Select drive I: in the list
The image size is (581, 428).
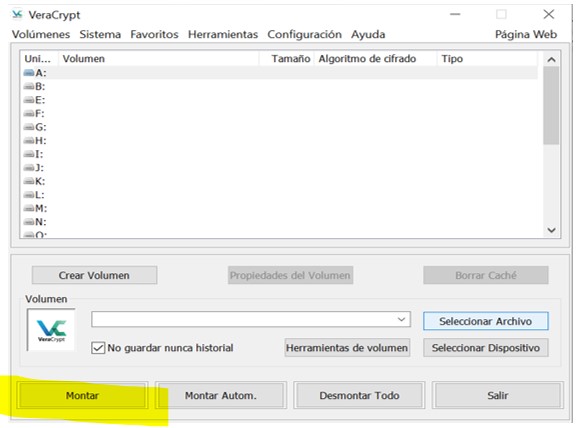(x=279, y=154)
